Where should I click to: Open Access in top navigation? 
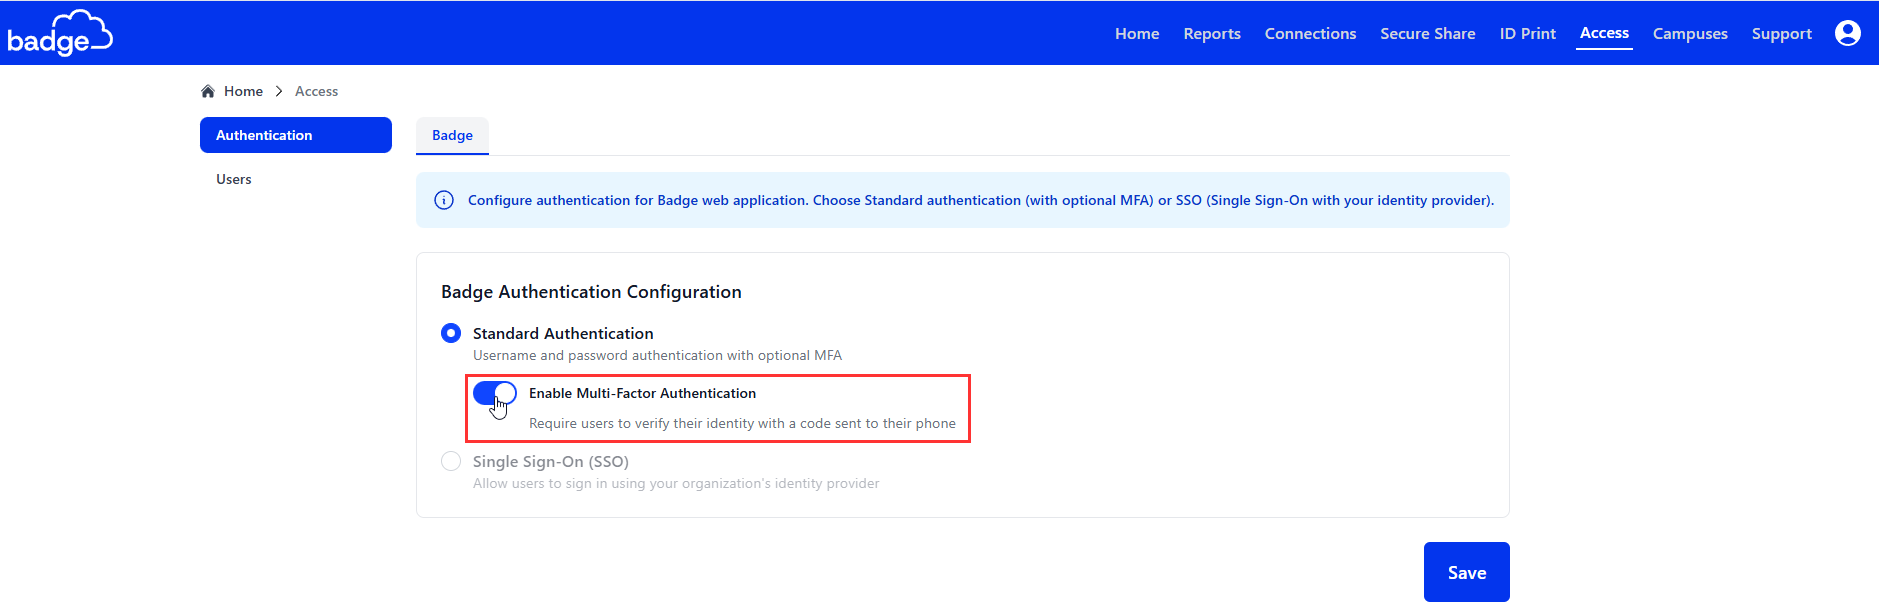pos(1604,33)
